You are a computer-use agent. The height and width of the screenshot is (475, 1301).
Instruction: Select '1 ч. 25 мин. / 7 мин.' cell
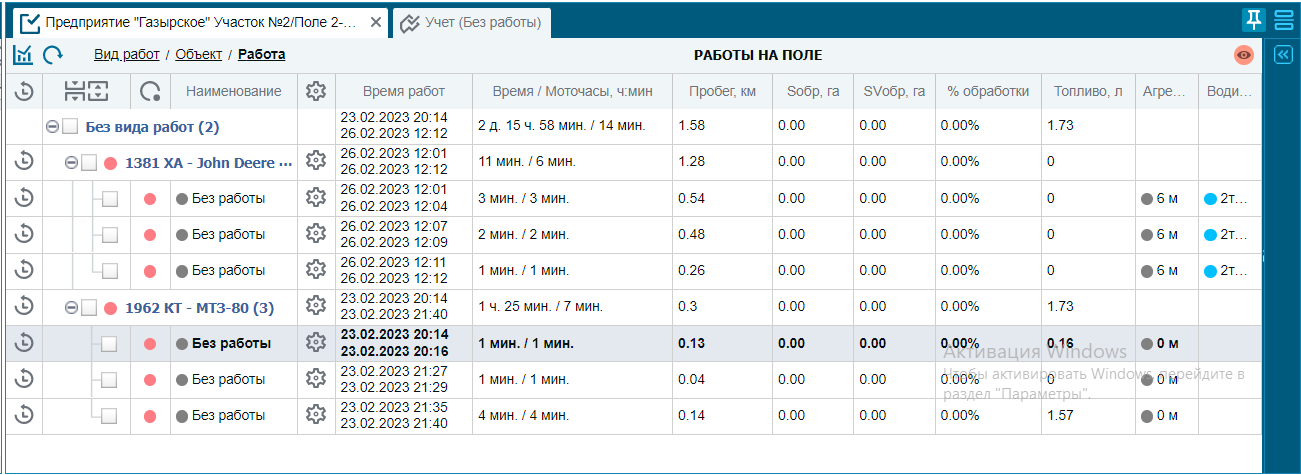tap(573, 306)
